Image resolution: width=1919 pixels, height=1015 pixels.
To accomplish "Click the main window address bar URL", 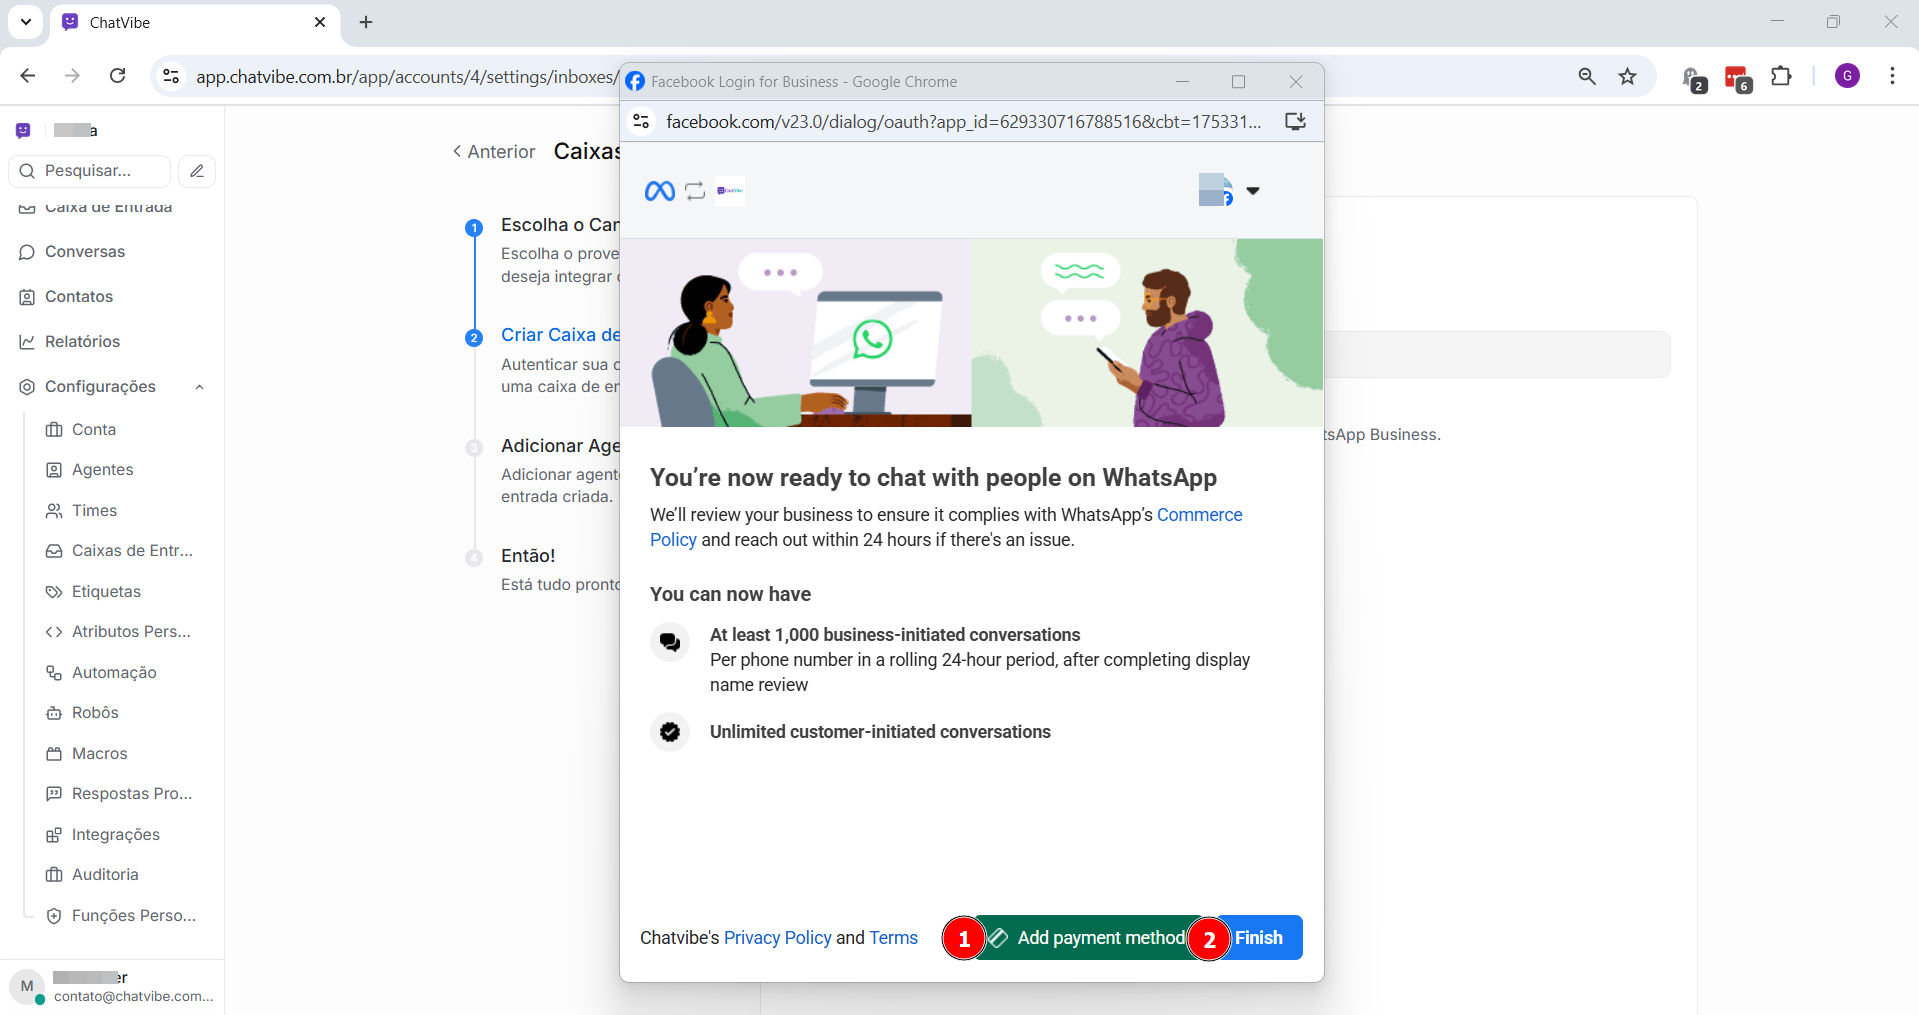I will point(406,77).
